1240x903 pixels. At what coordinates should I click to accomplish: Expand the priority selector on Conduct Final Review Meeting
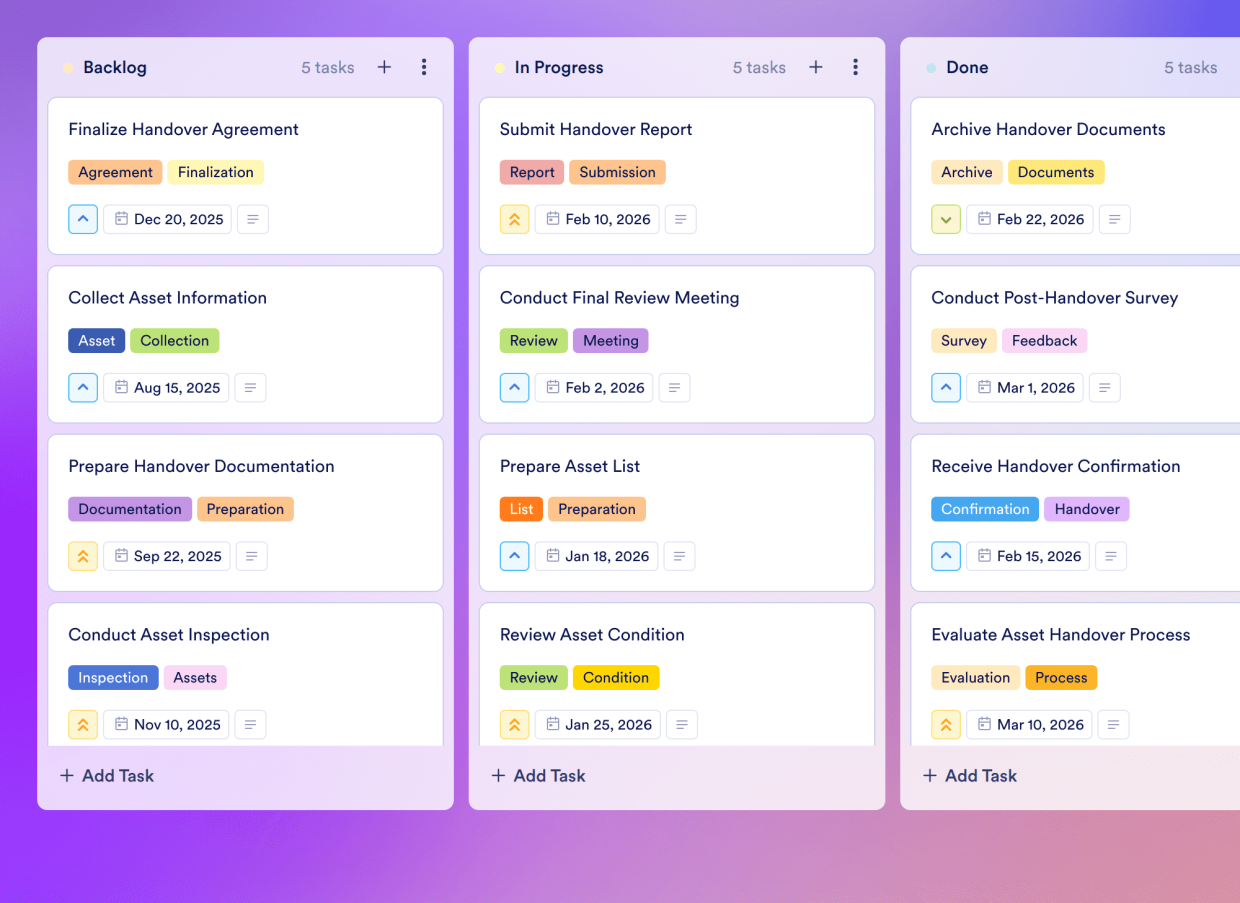pyautogui.click(x=514, y=387)
